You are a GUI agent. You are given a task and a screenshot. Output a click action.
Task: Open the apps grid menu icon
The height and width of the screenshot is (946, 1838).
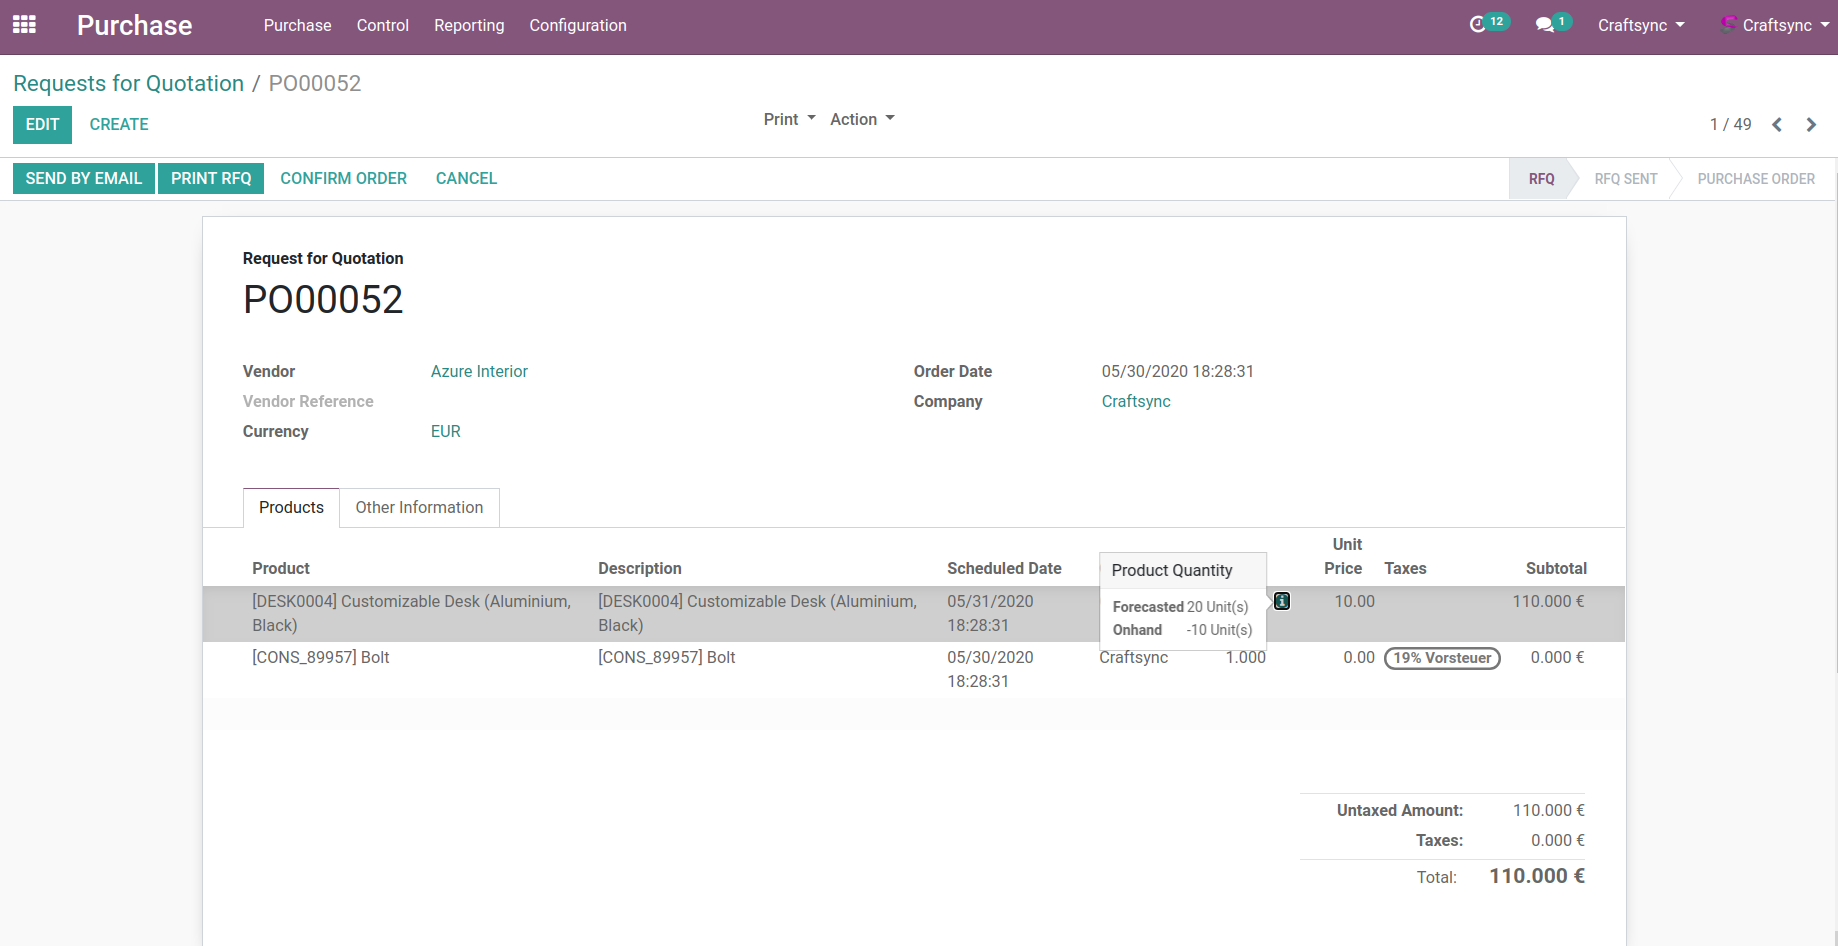(24, 25)
